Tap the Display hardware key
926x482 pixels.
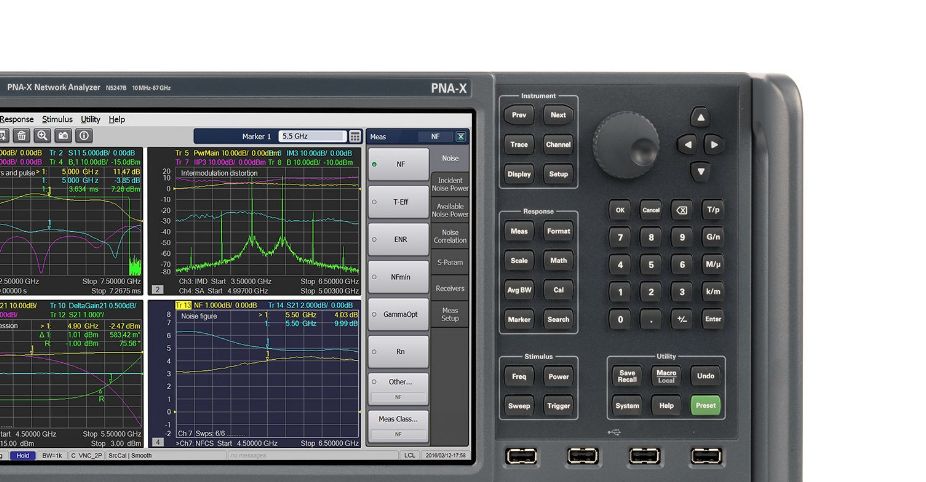click(519, 174)
